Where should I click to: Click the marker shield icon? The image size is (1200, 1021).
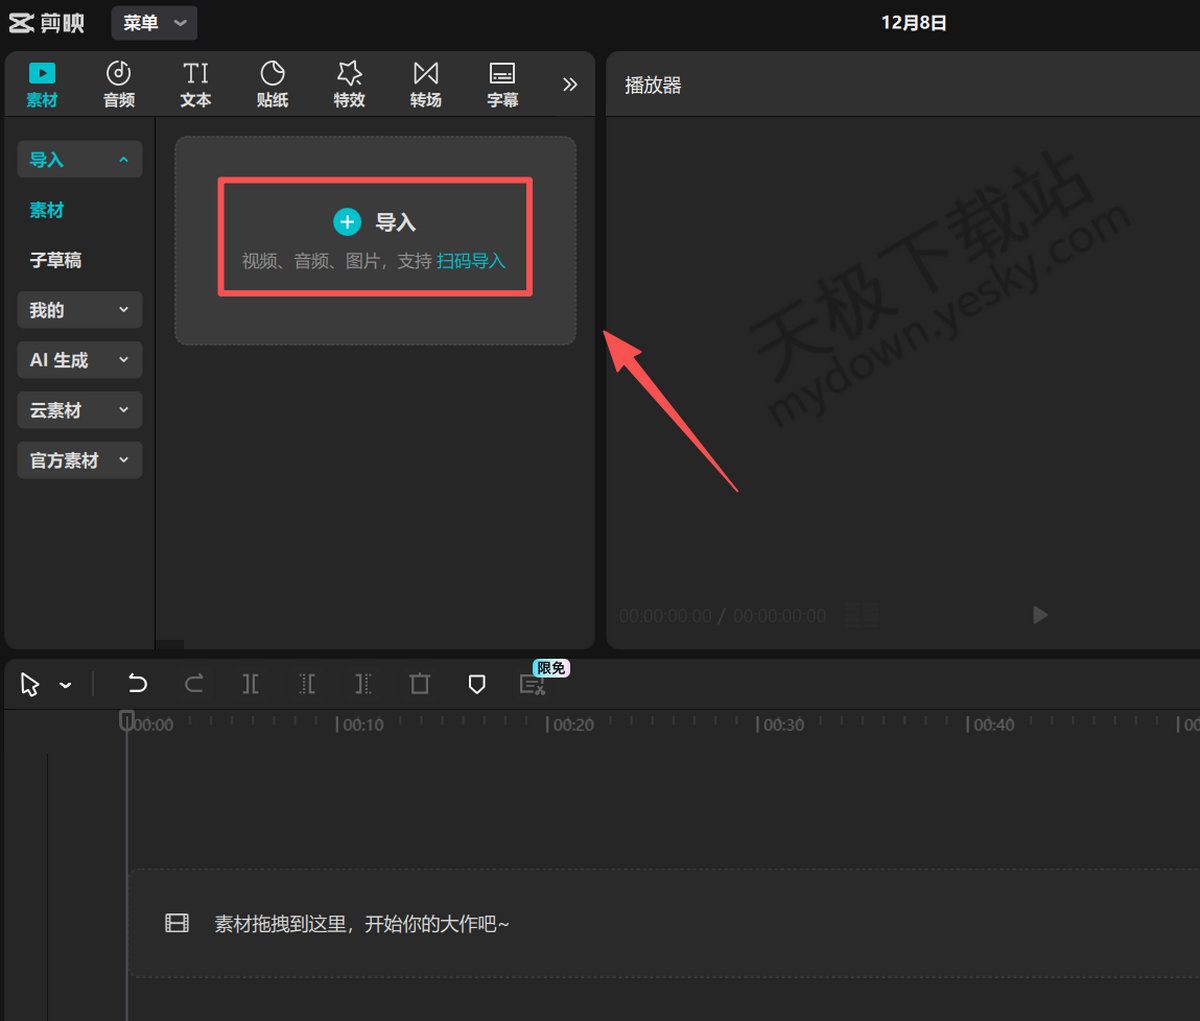477,684
